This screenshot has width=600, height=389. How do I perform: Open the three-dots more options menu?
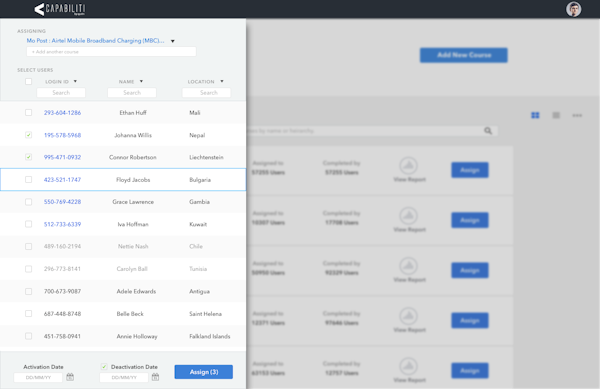[x=577, y=115]
